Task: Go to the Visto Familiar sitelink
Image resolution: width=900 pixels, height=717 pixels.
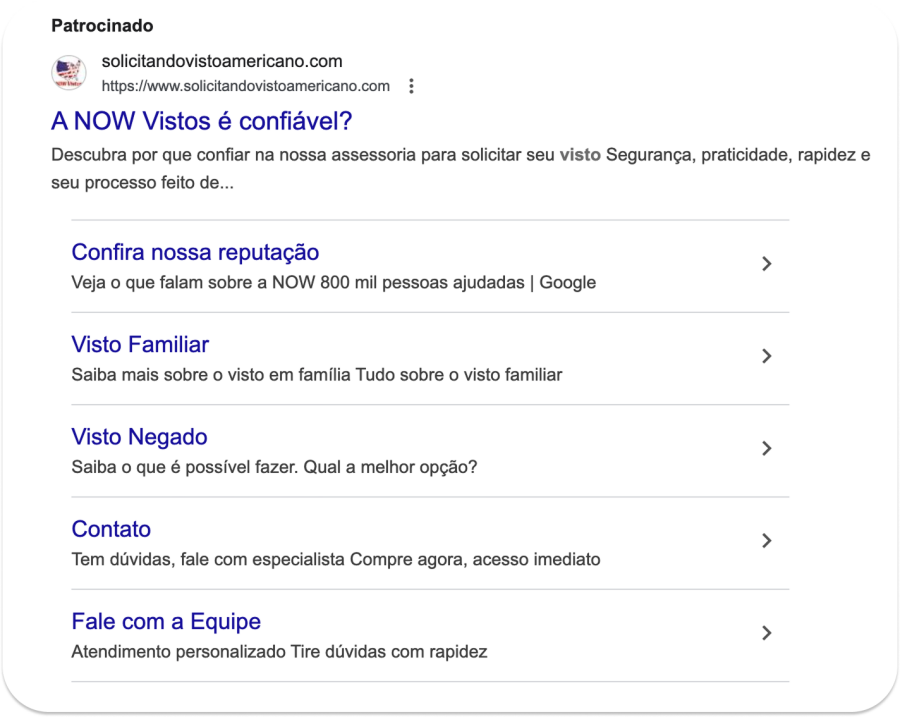Action: click(x=140, y=345)
